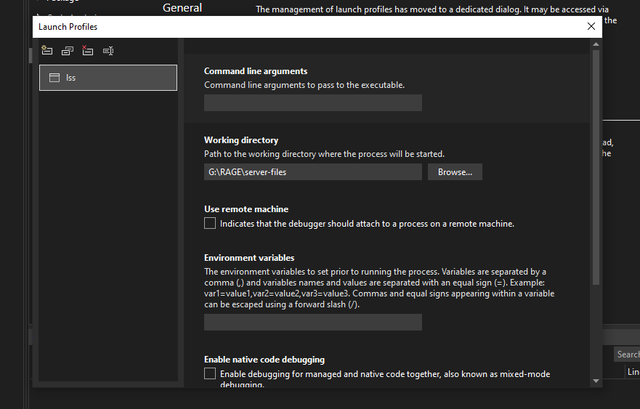Screen dimensions: 640x409
Task: Click the Working directory heading text
Action: 241,140
